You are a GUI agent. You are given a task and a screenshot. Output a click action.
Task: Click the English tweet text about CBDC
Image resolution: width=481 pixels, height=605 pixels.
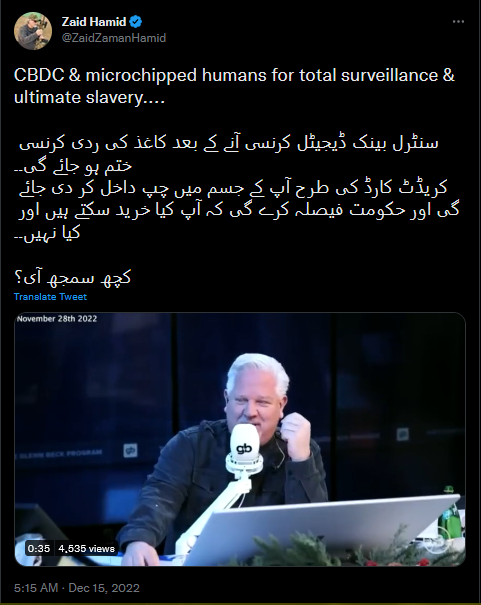234,86
